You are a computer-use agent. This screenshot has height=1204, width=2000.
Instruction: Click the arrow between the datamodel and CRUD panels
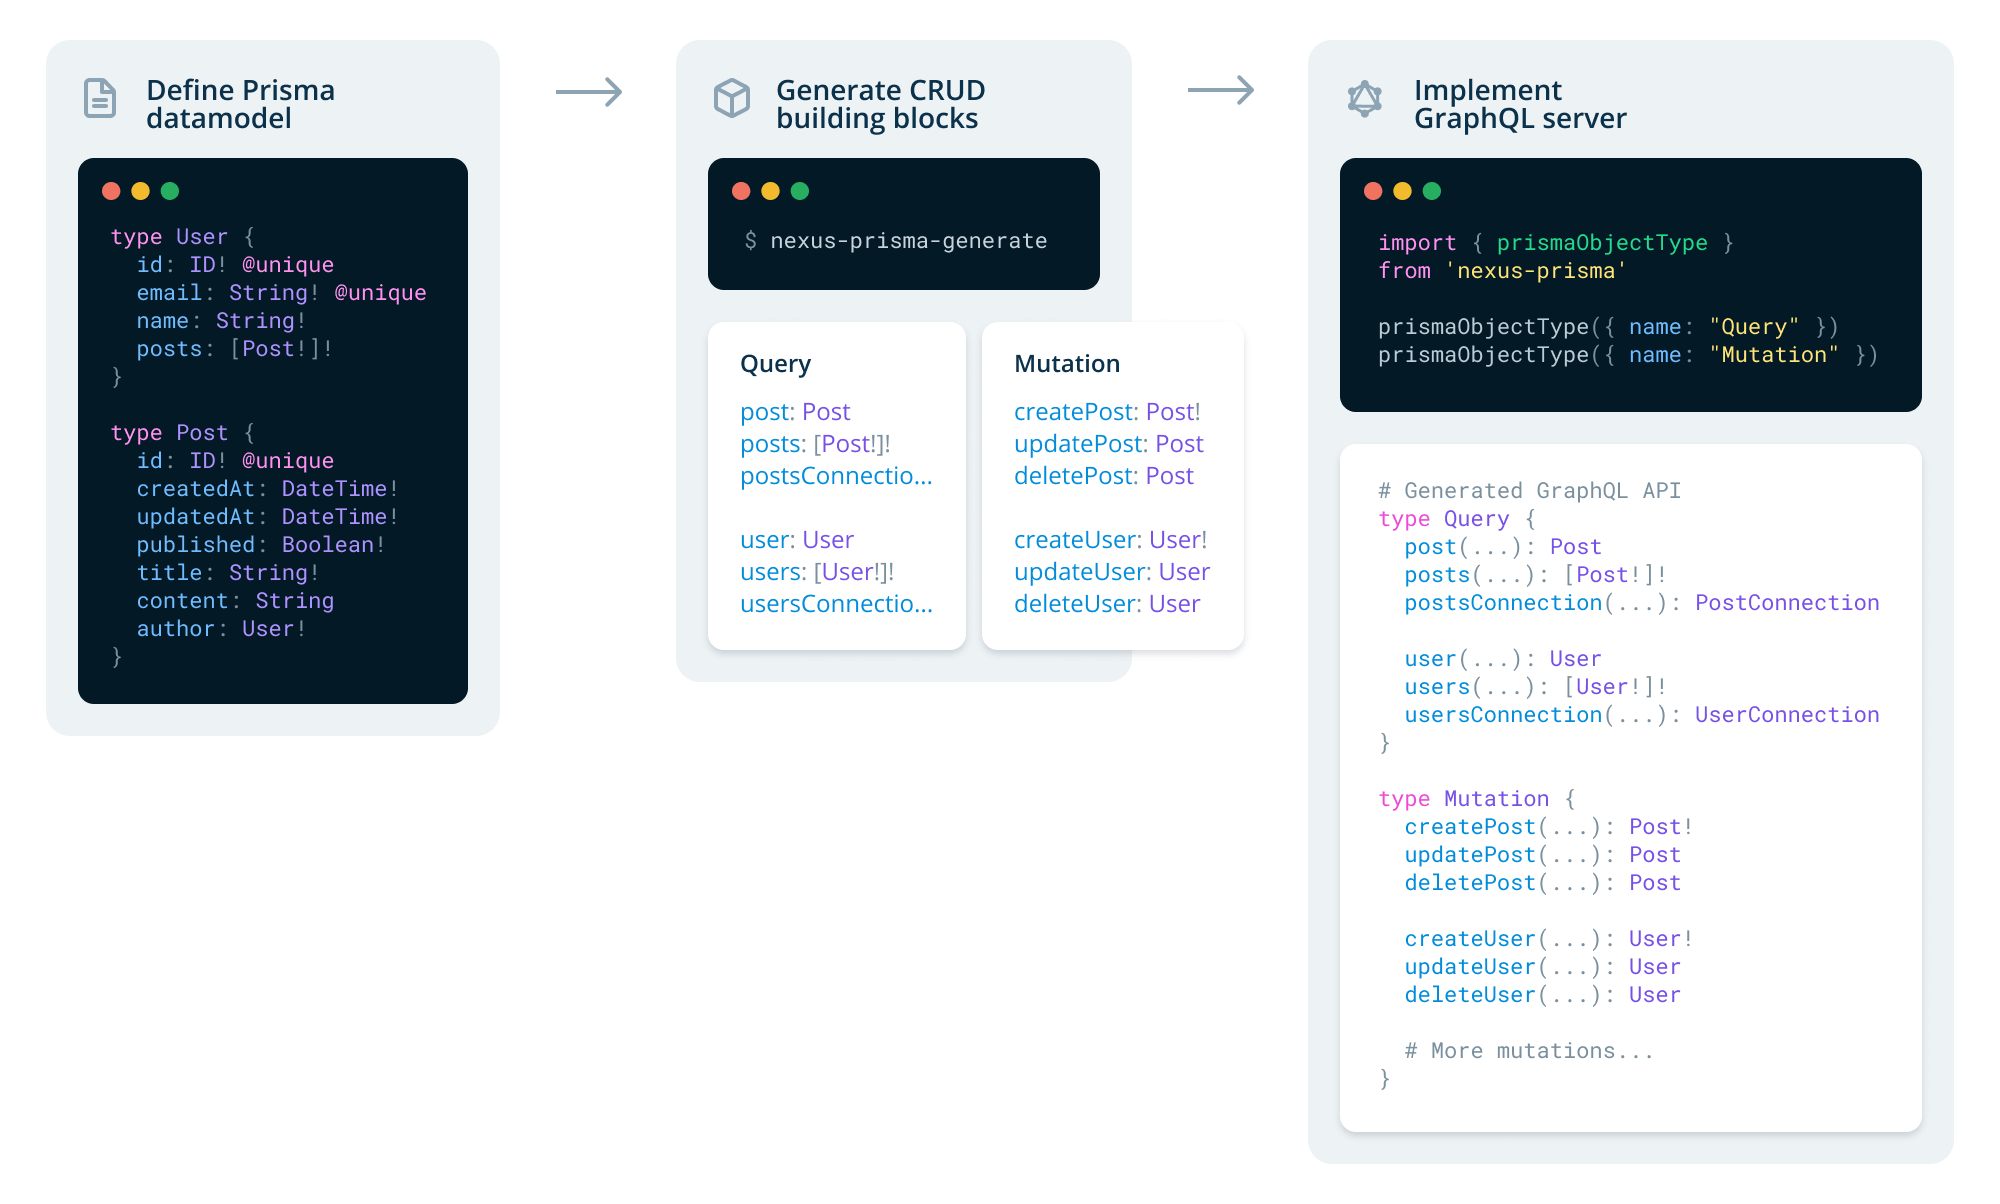click(589, 92)
